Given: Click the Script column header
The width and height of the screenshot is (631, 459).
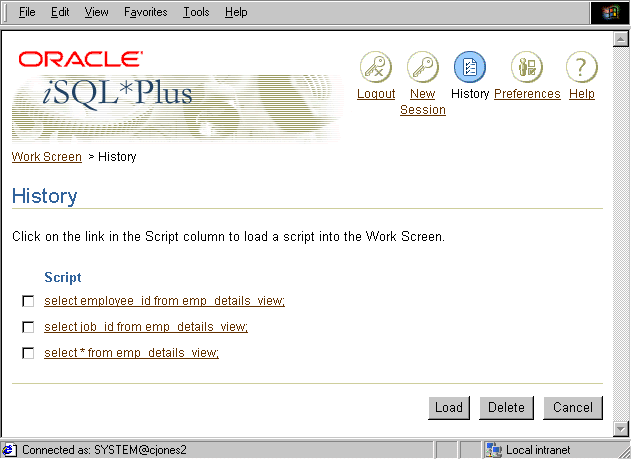Looking at the screenshot, I should point(63,277).
